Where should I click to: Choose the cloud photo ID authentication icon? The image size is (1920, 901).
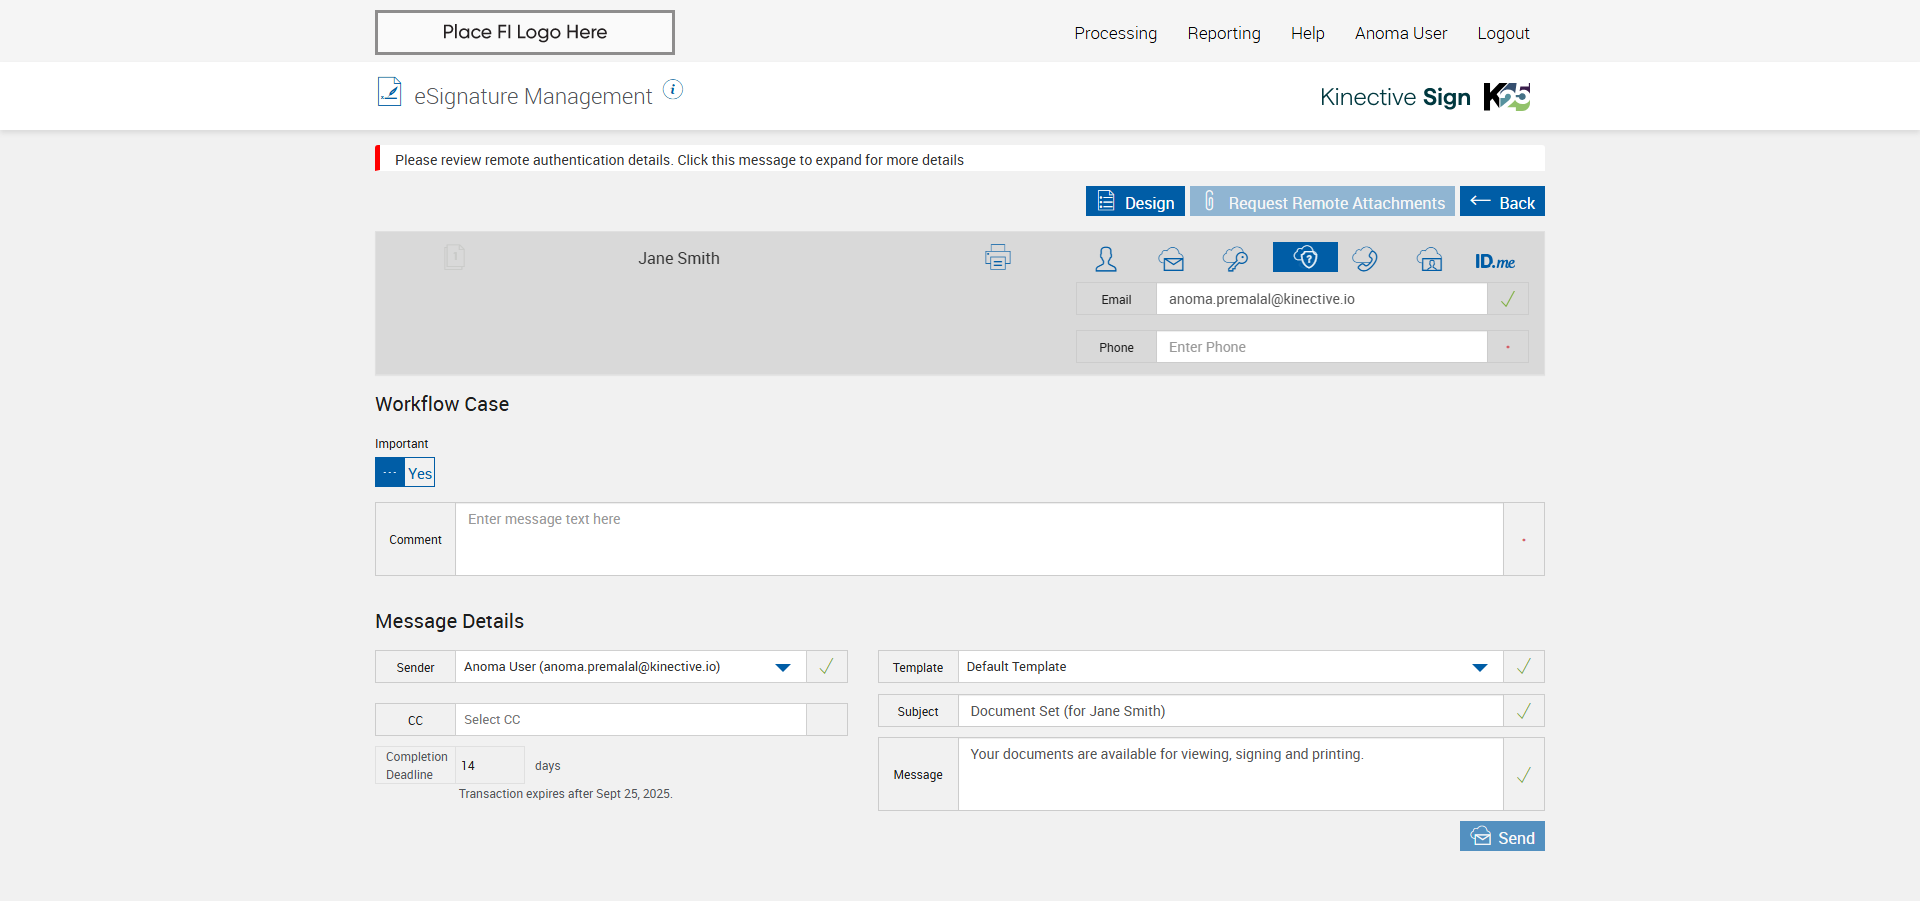(1430, 260)
